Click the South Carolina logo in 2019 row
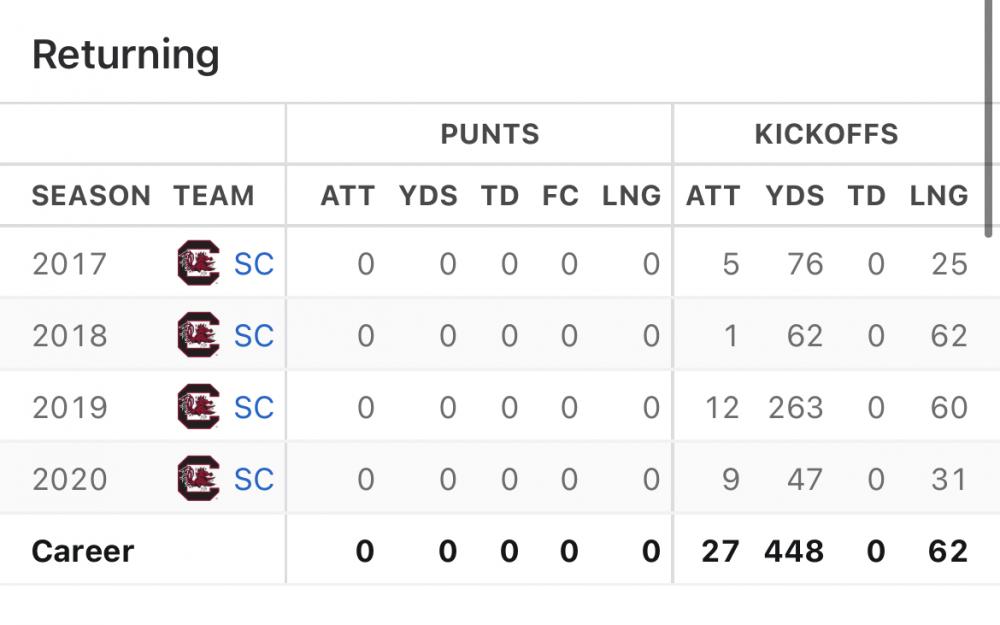This screenshot has width=1000, height=625. [x=197, y=408]
